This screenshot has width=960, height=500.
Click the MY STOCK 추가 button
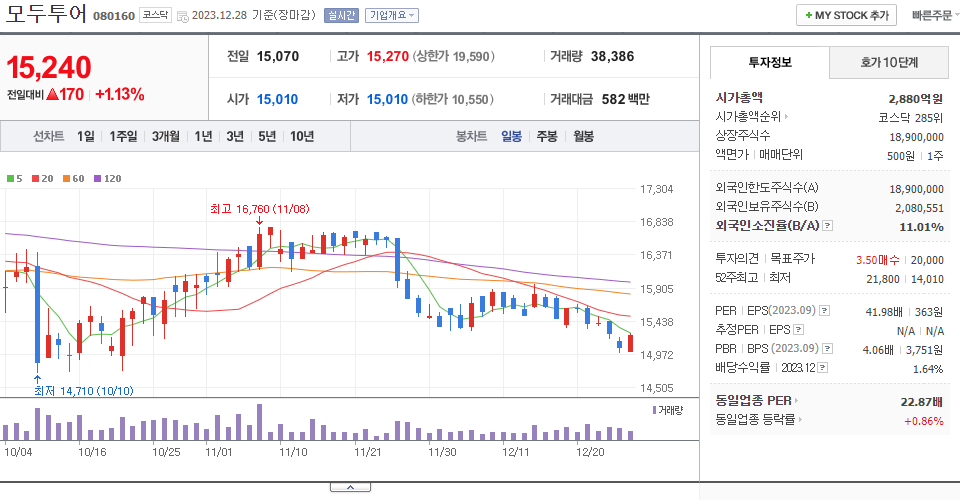pos(846,15)
